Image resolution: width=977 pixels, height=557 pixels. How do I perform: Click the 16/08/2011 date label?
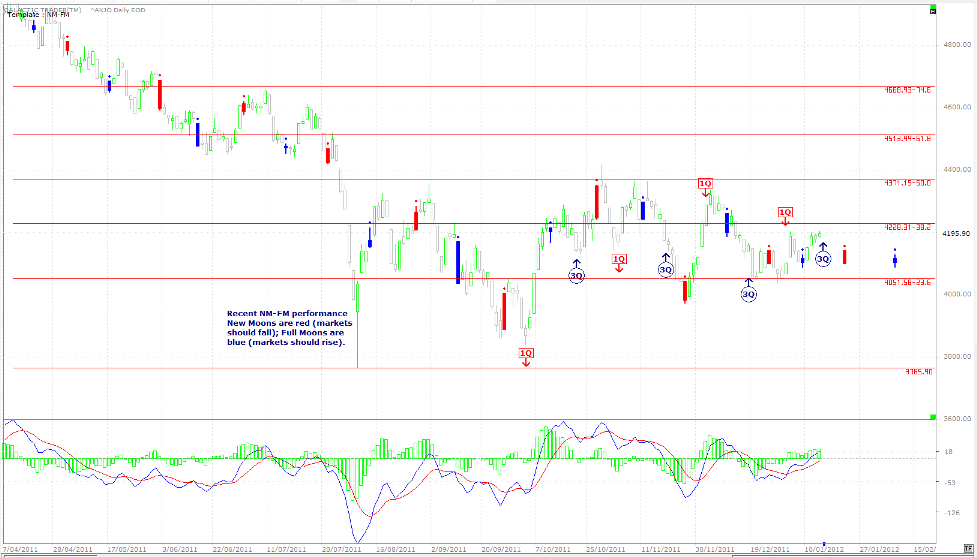coord(394,550)
